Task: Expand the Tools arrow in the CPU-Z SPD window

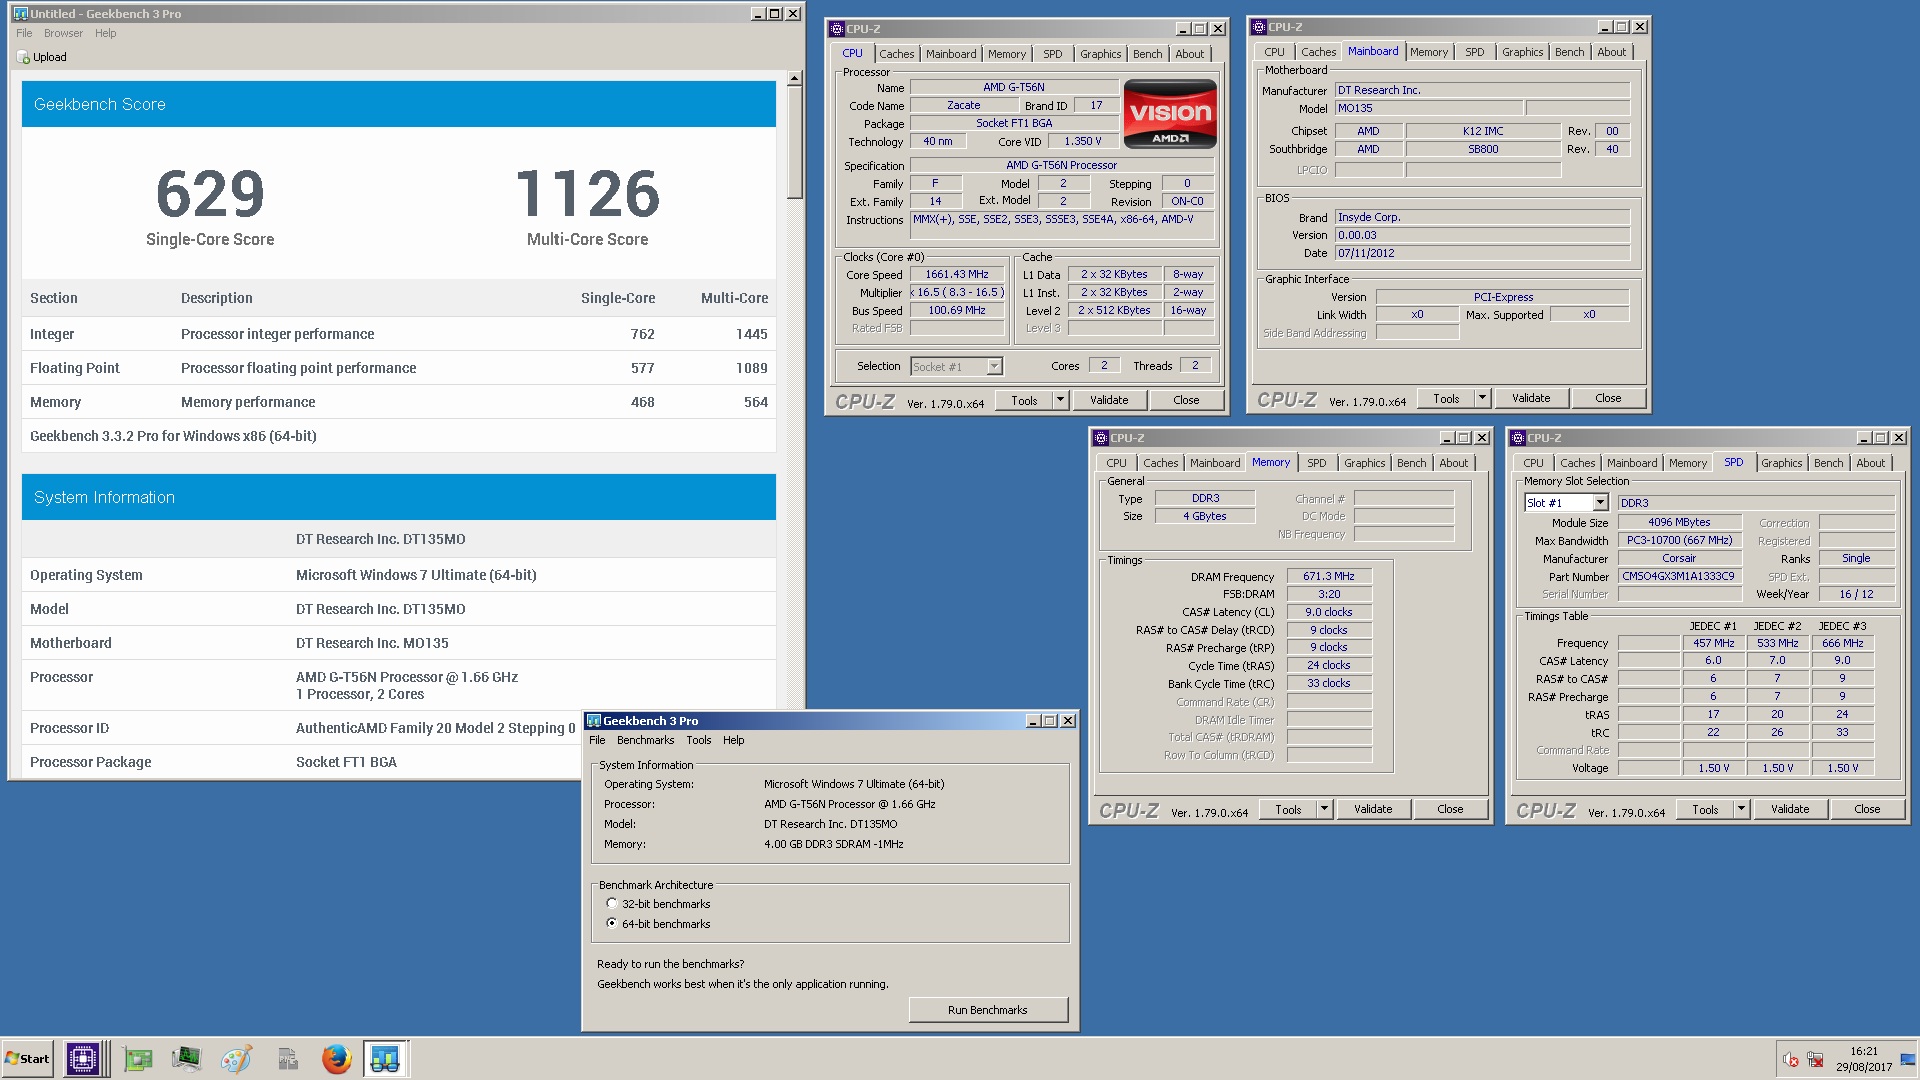Action: pos(1741,809)
